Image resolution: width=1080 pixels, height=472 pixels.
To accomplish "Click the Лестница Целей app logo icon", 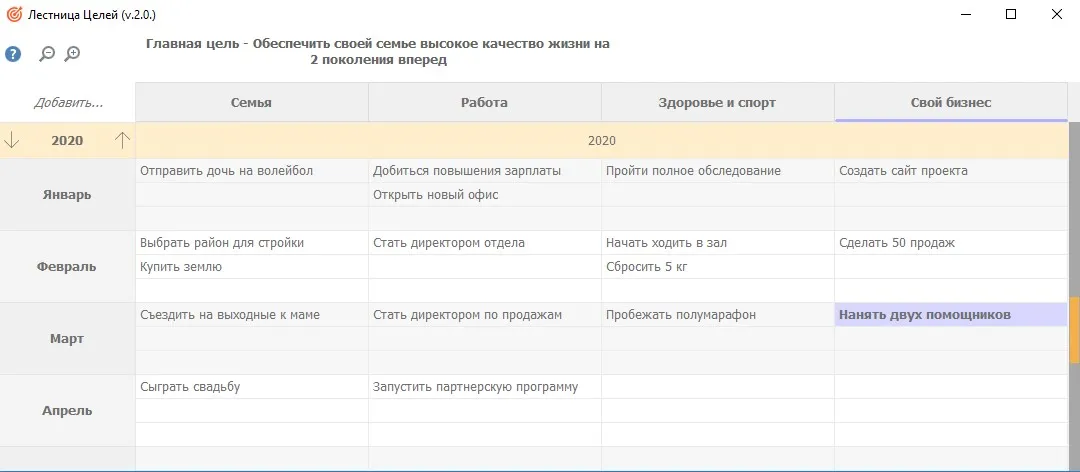I will 14,15.
